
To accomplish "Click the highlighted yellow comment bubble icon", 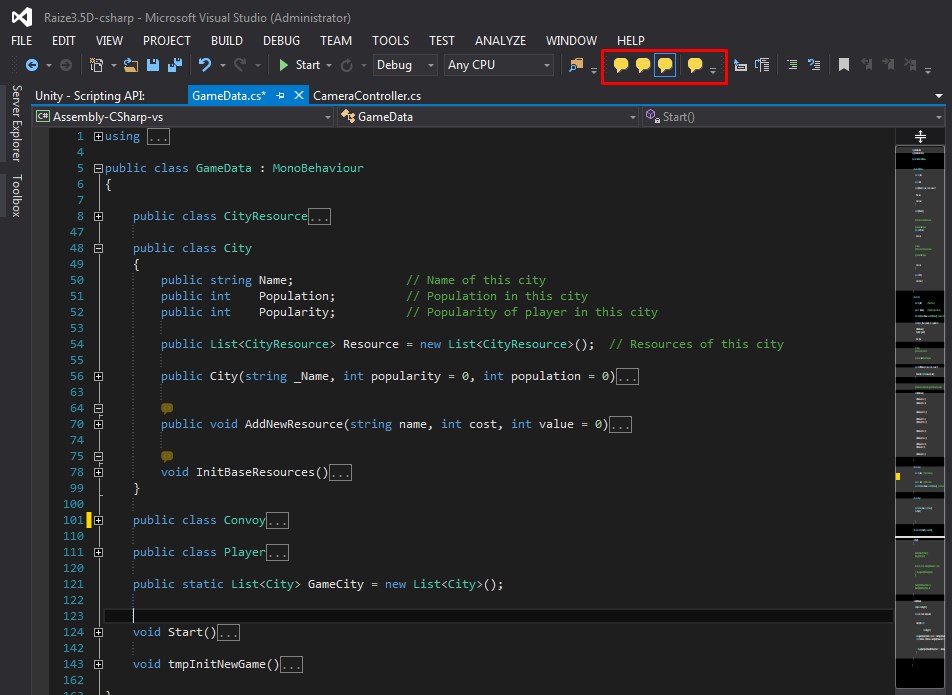I will (665, 65).
